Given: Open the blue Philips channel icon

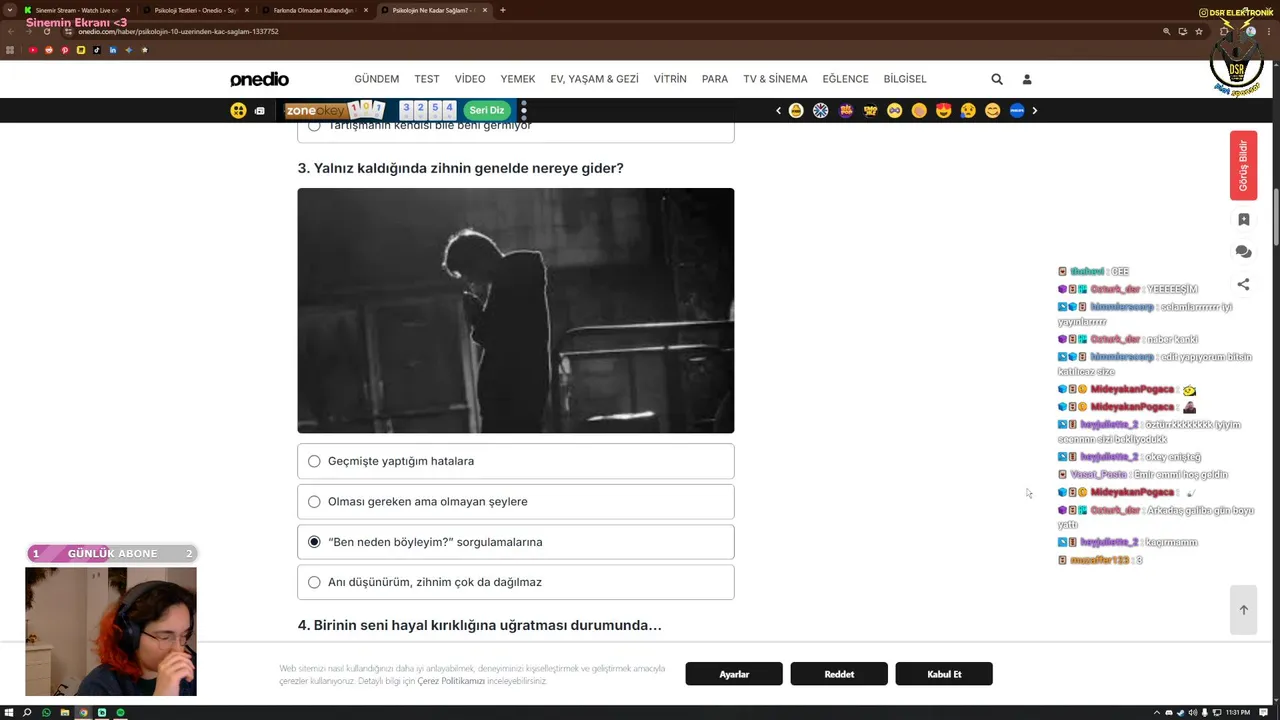Looking at the screenshot, I should (x=1017, y=110).
